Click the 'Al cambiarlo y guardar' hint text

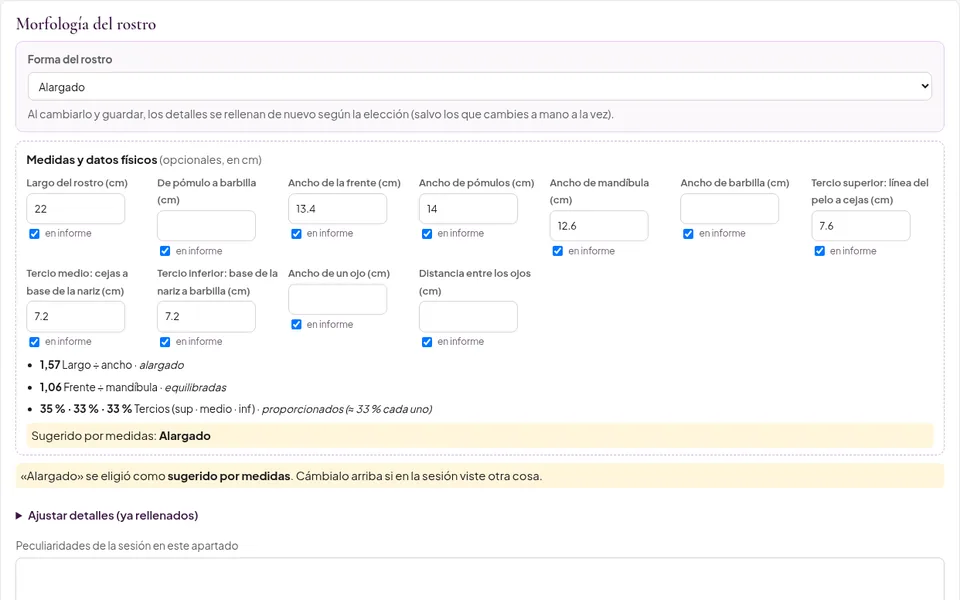tap(320, 114)
